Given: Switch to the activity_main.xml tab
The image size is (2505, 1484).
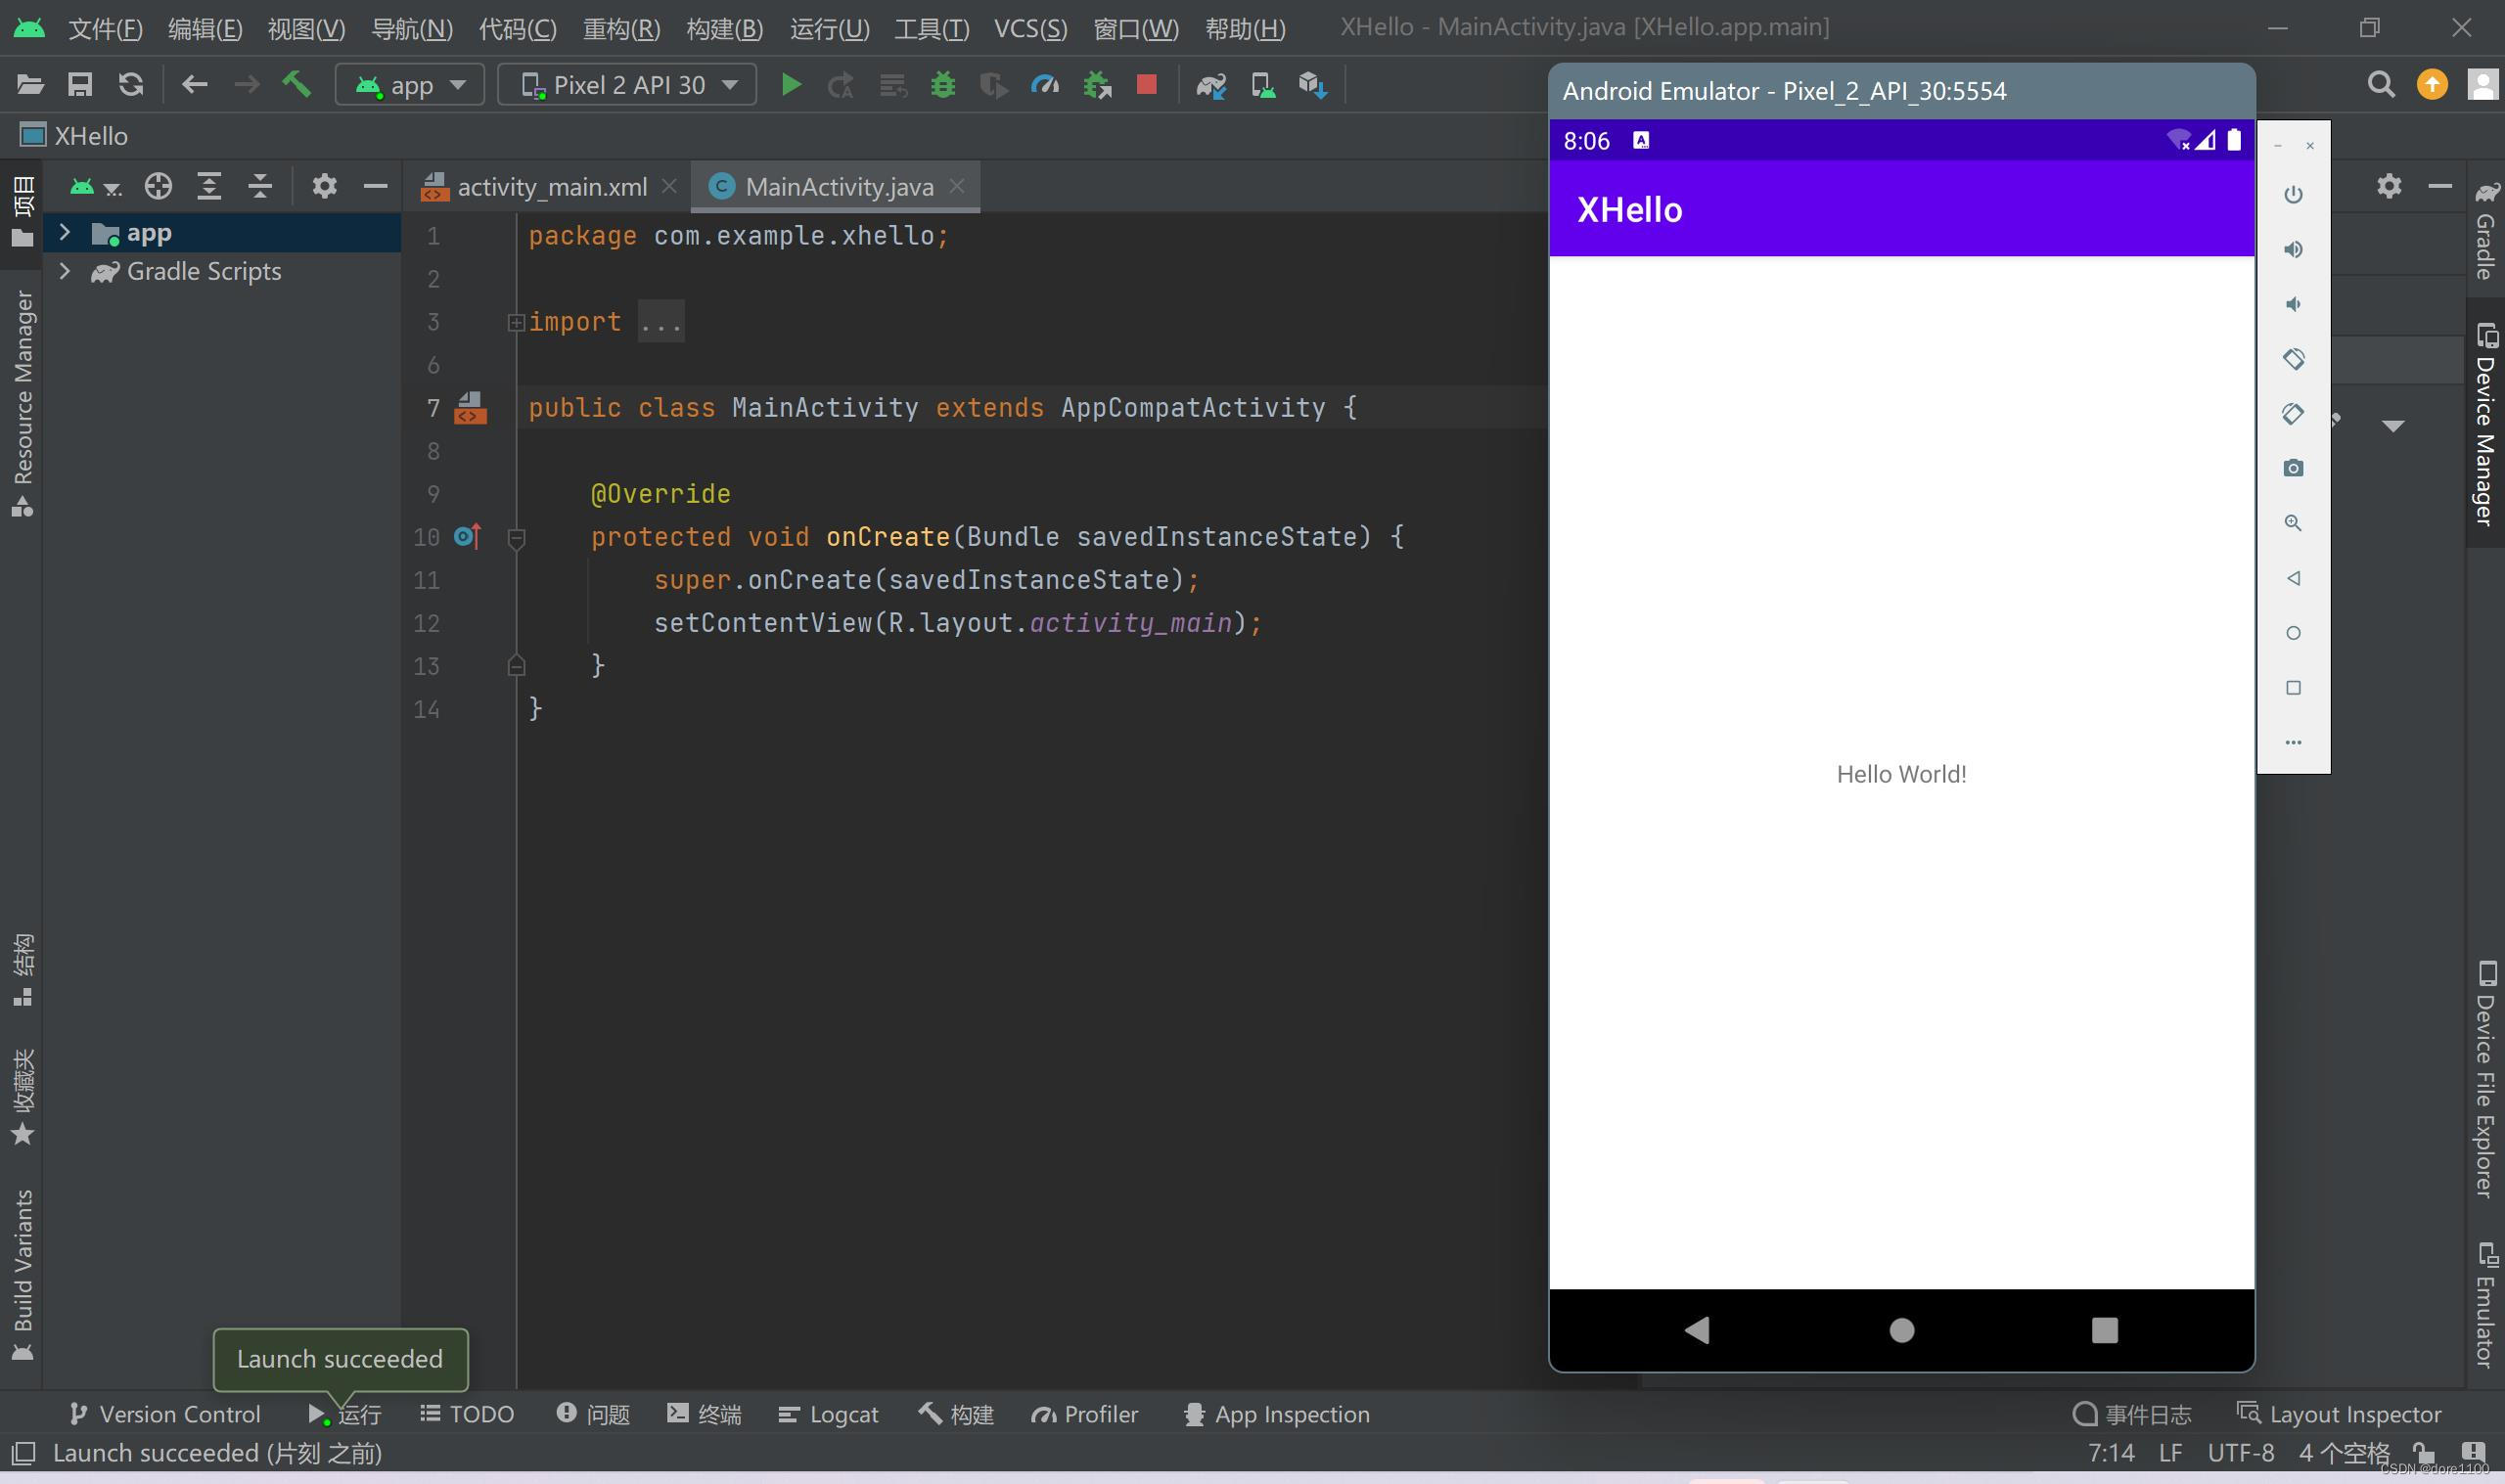Looking at the screenshot, I should click(550, 187).
